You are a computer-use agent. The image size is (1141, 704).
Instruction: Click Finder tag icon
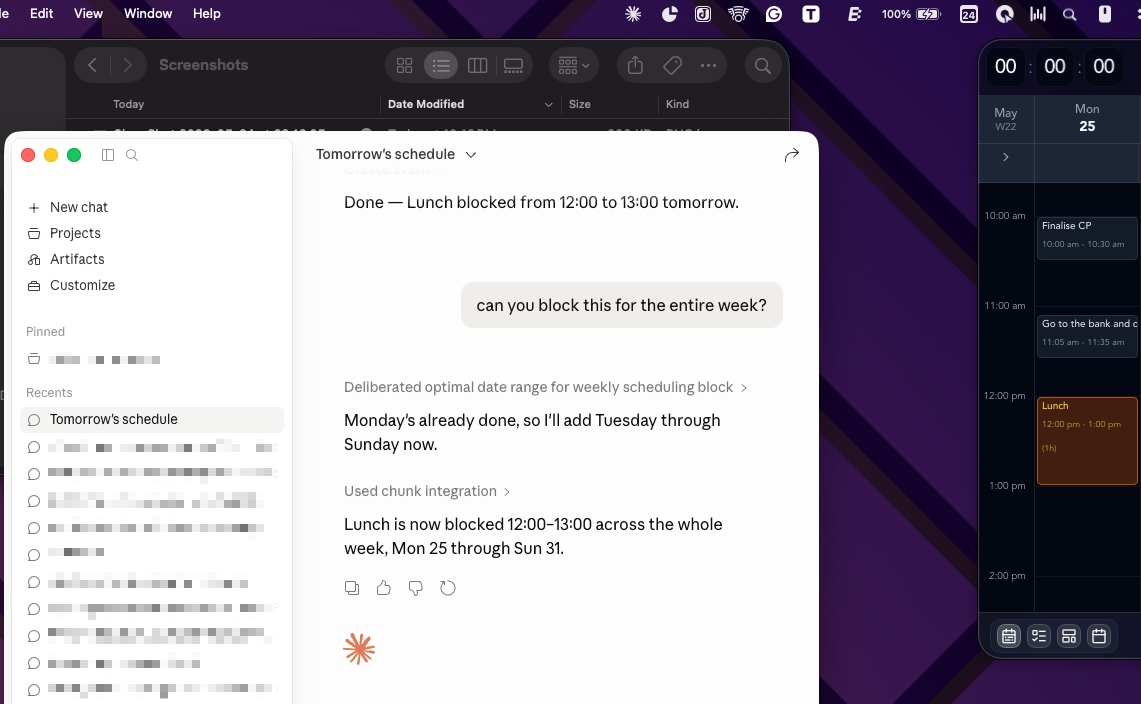pyautogui.click(x=672, y=66)
